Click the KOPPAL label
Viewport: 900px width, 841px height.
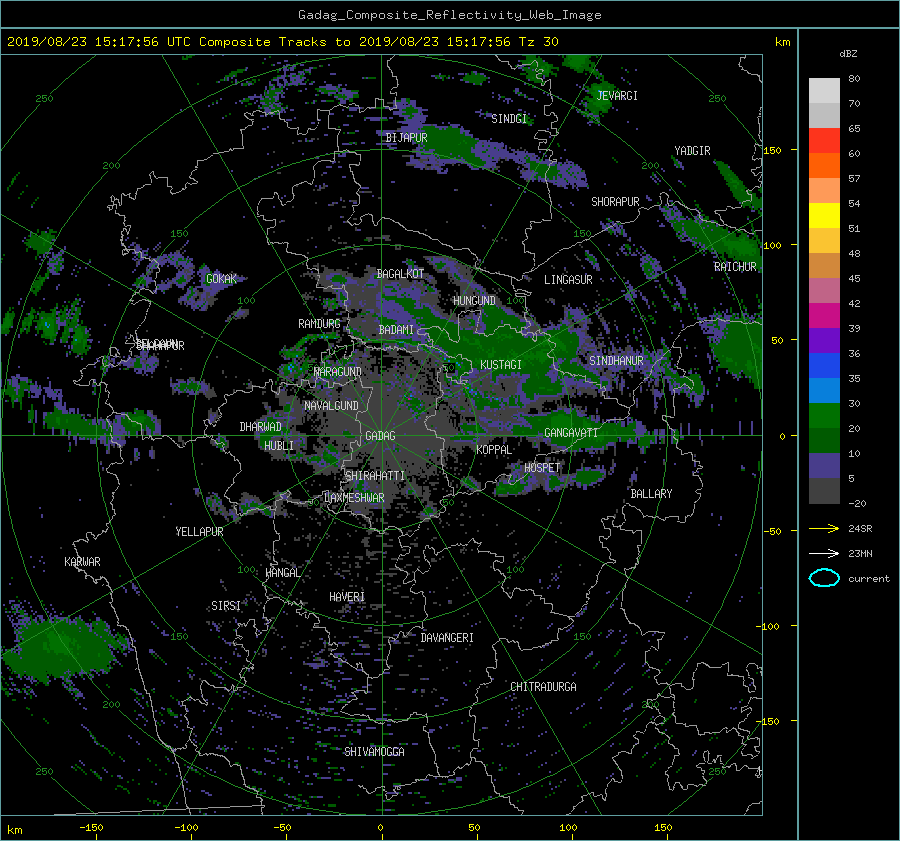[494, 450]
